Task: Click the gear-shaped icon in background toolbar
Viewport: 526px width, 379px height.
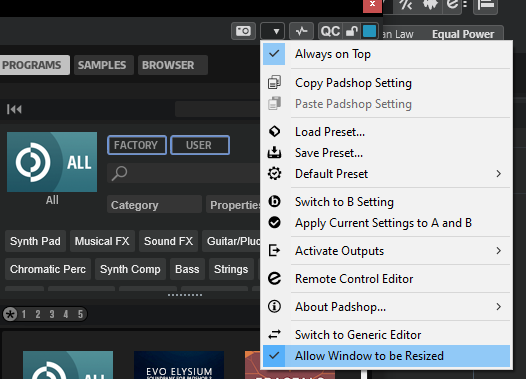Action: (430, 5)
